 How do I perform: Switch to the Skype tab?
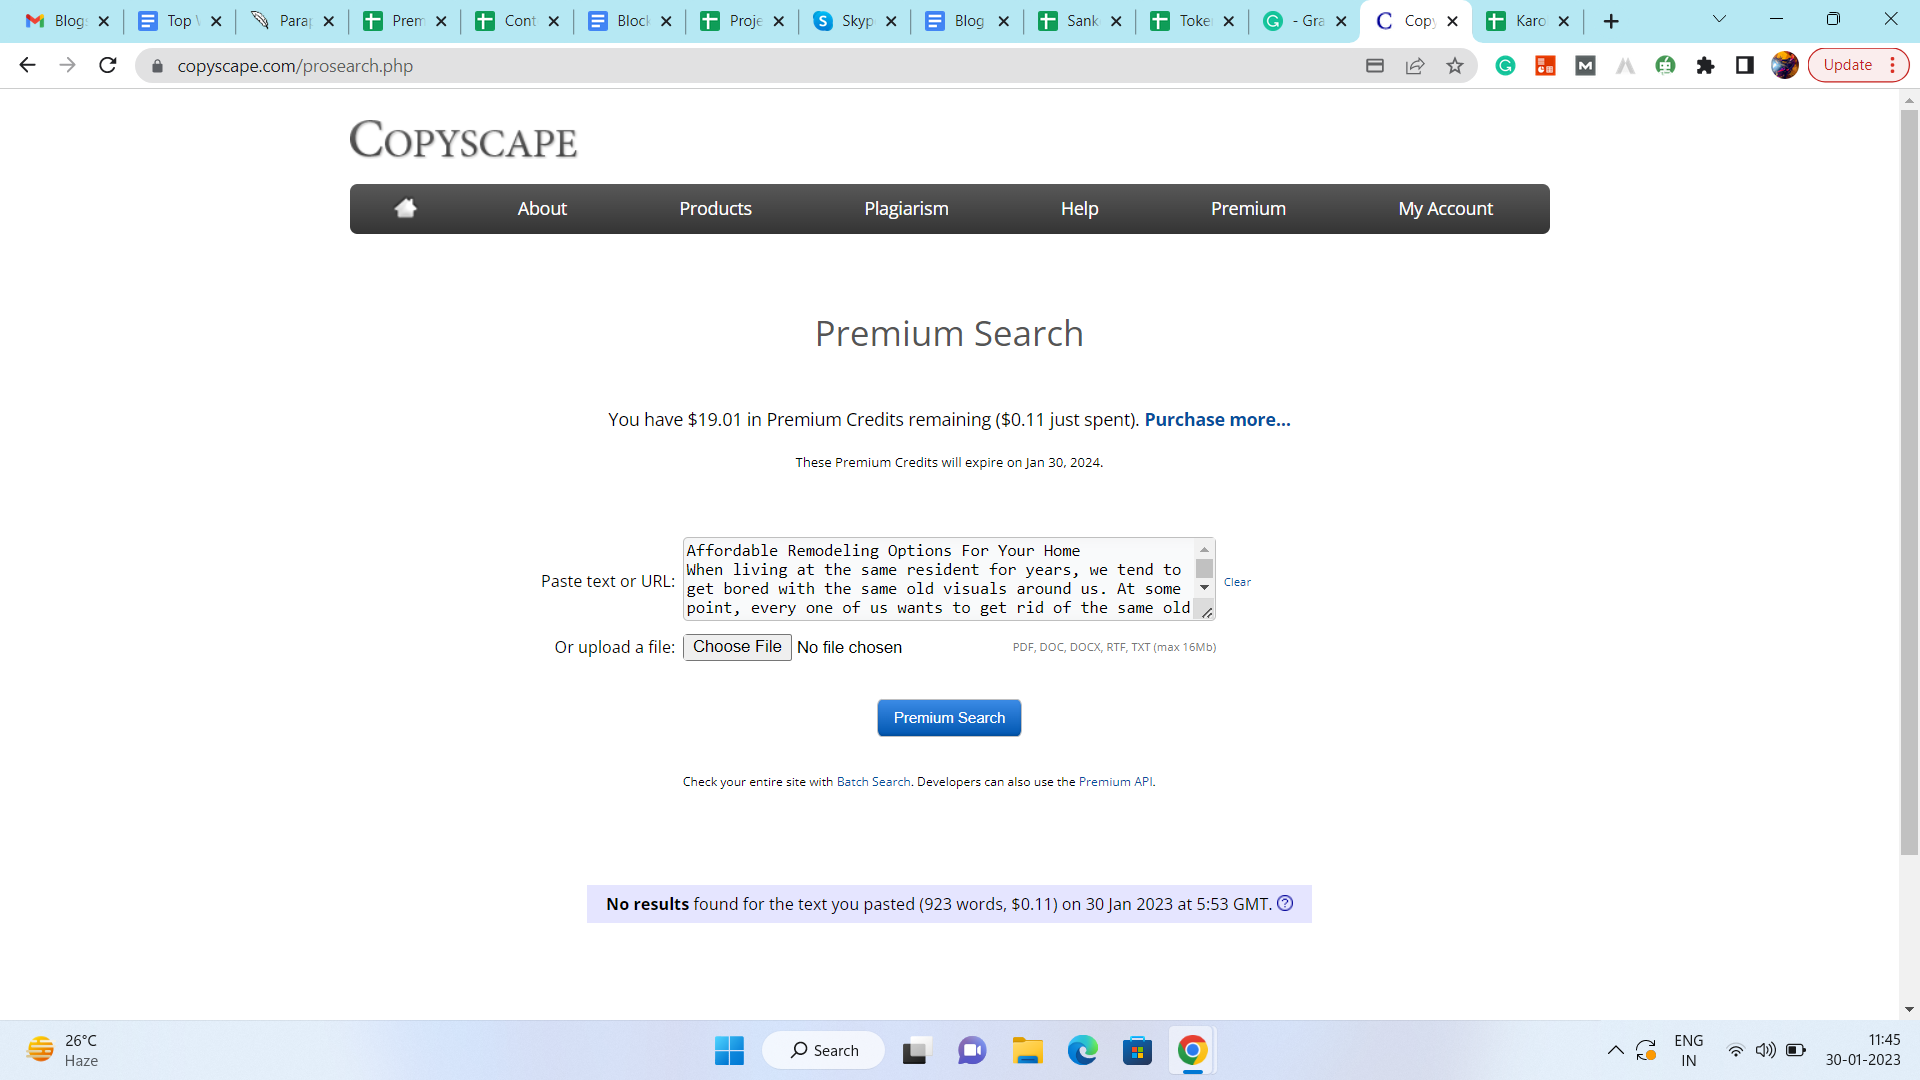click(x=855, y=21)
